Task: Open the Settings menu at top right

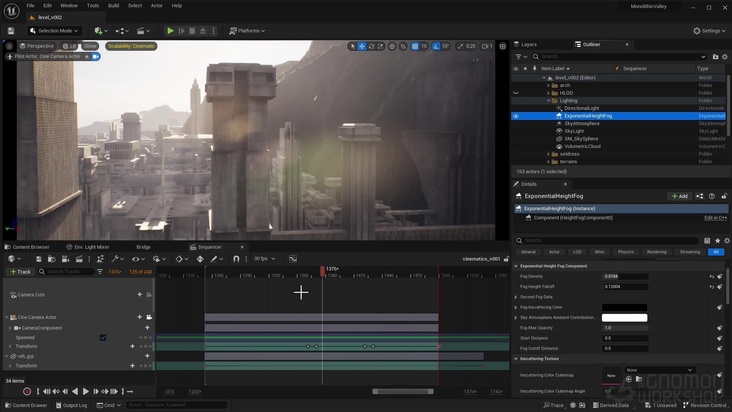Action: coord(709,31)
